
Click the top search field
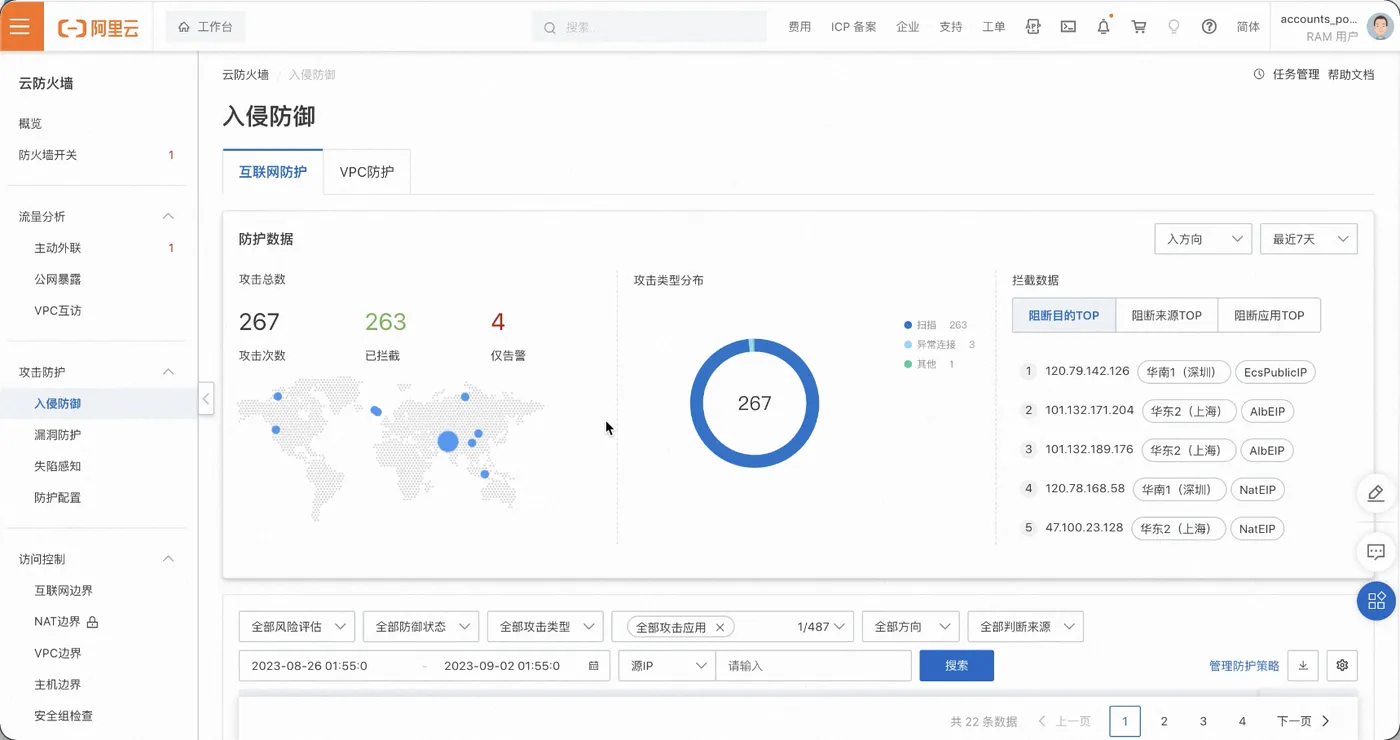[649, 28]
